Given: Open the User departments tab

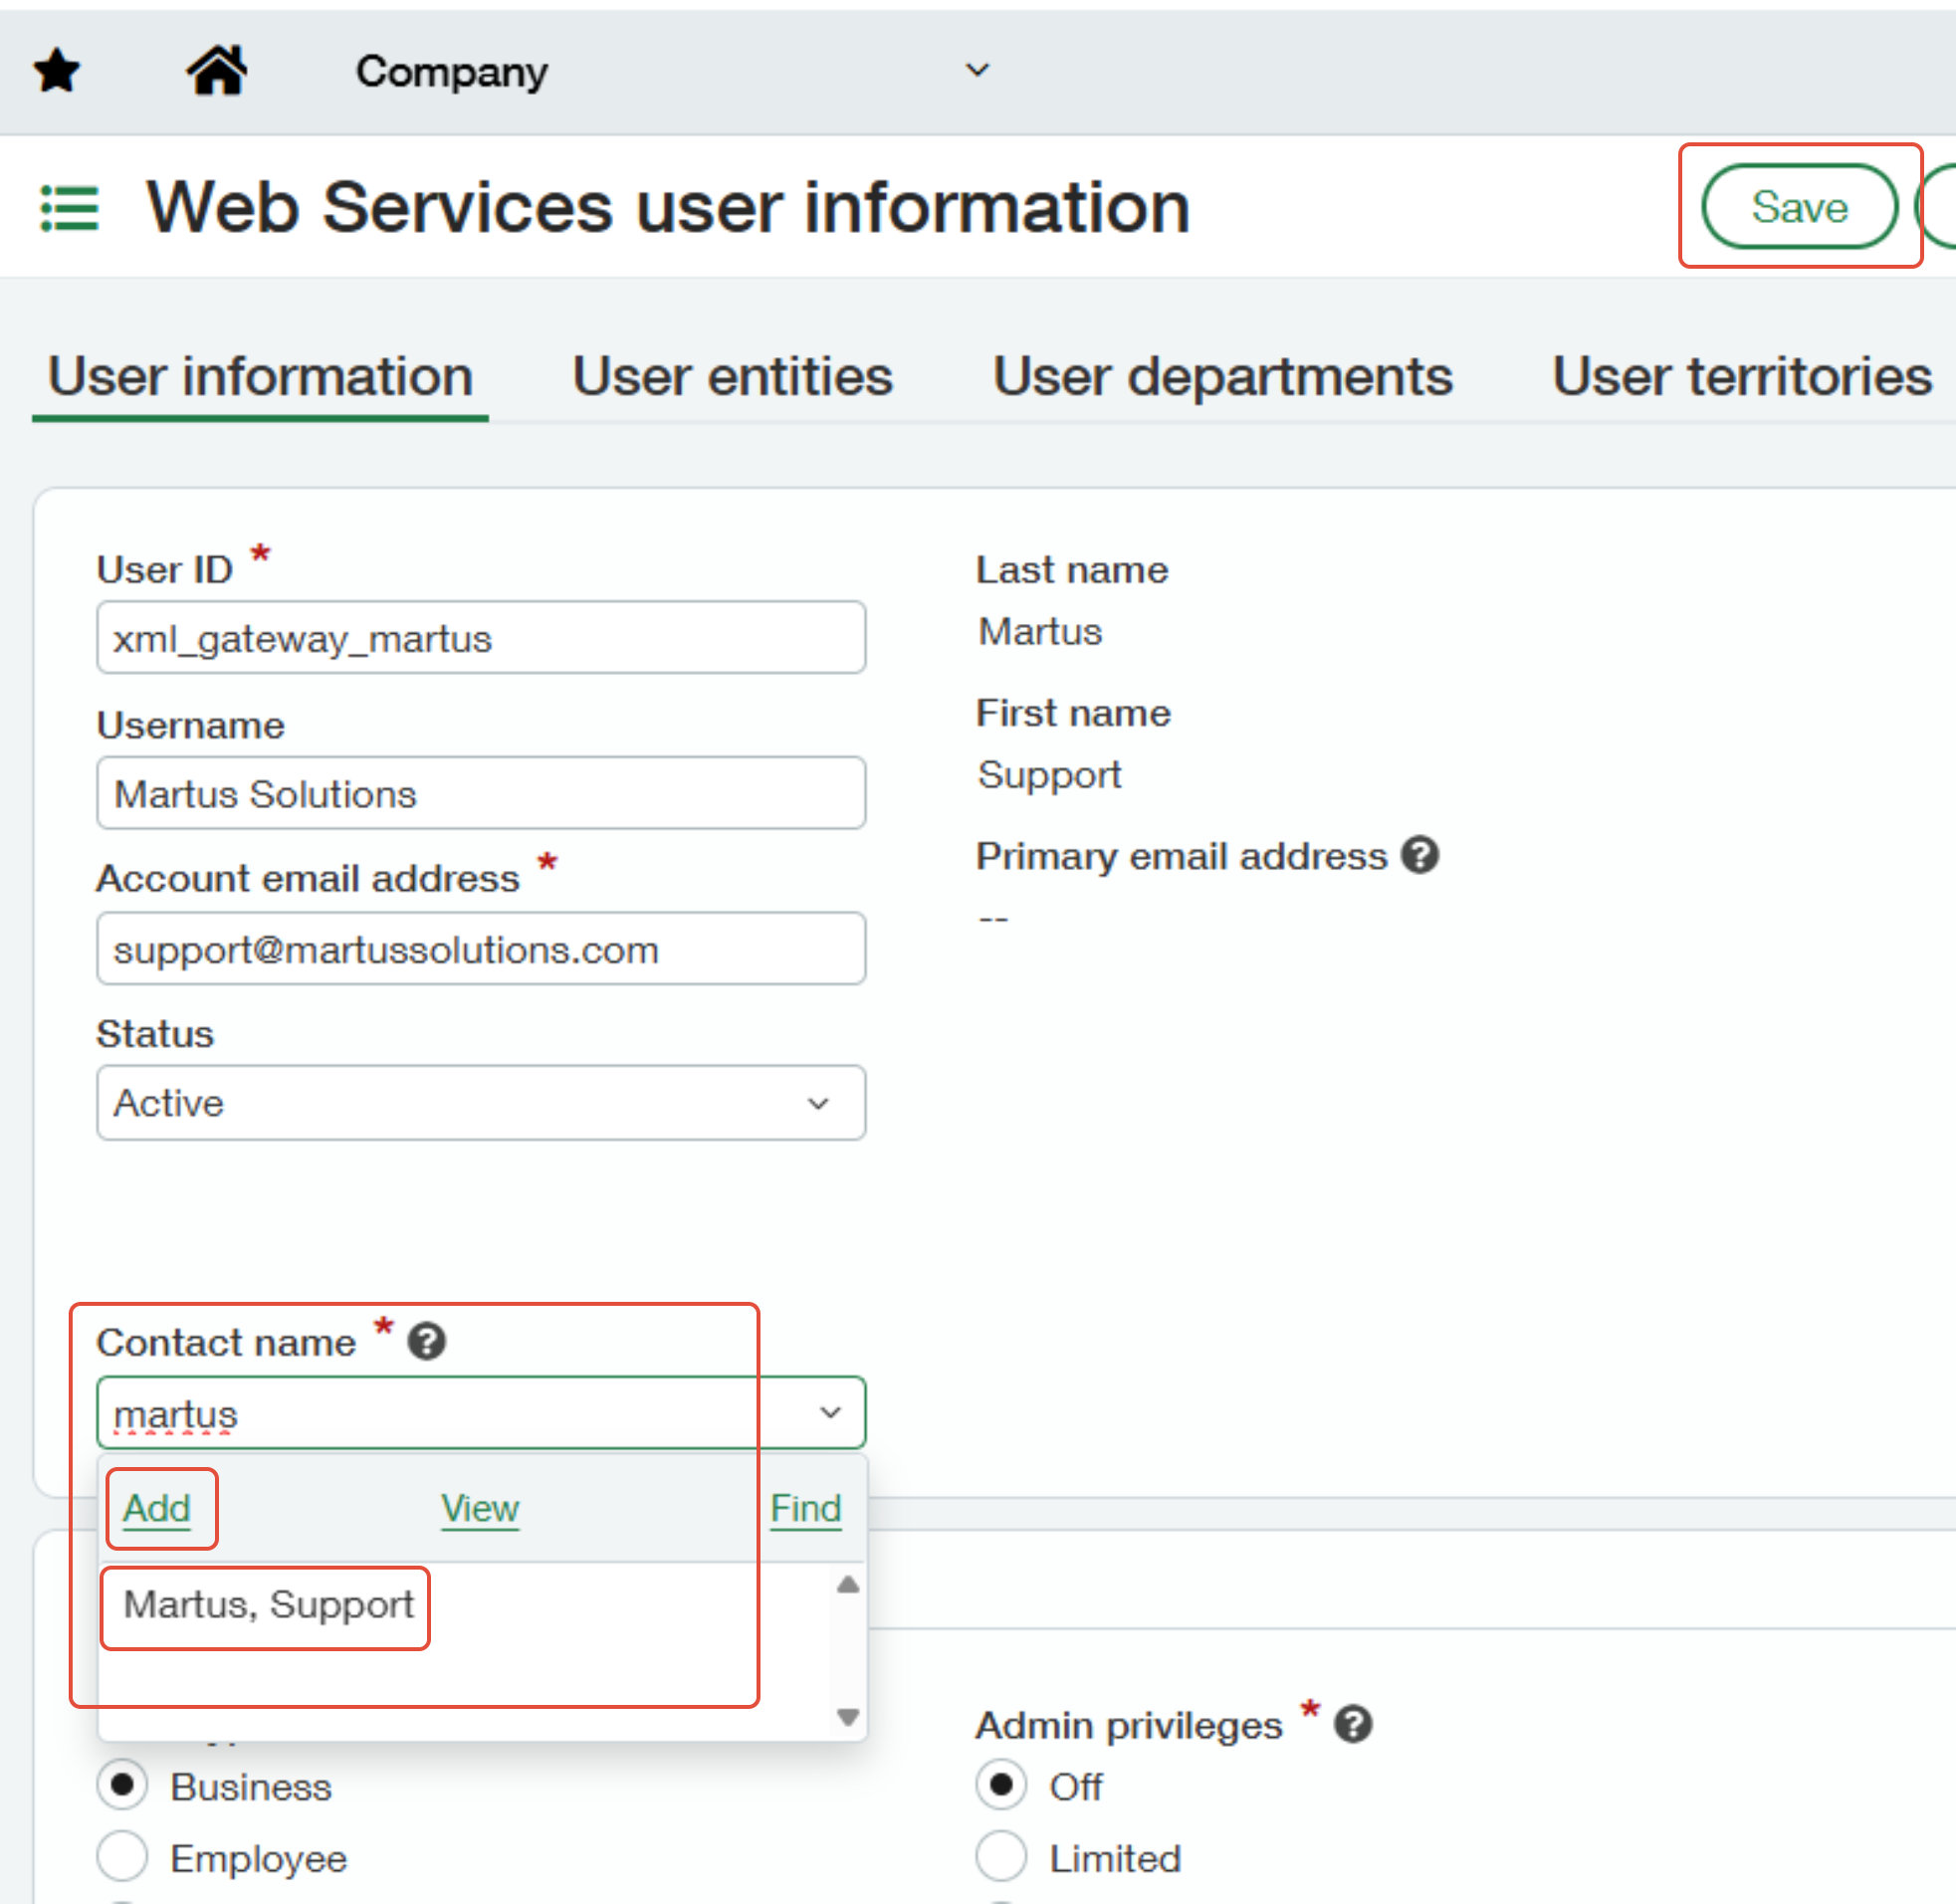Looking at the screenshot, I should (x=1222, y=377).
